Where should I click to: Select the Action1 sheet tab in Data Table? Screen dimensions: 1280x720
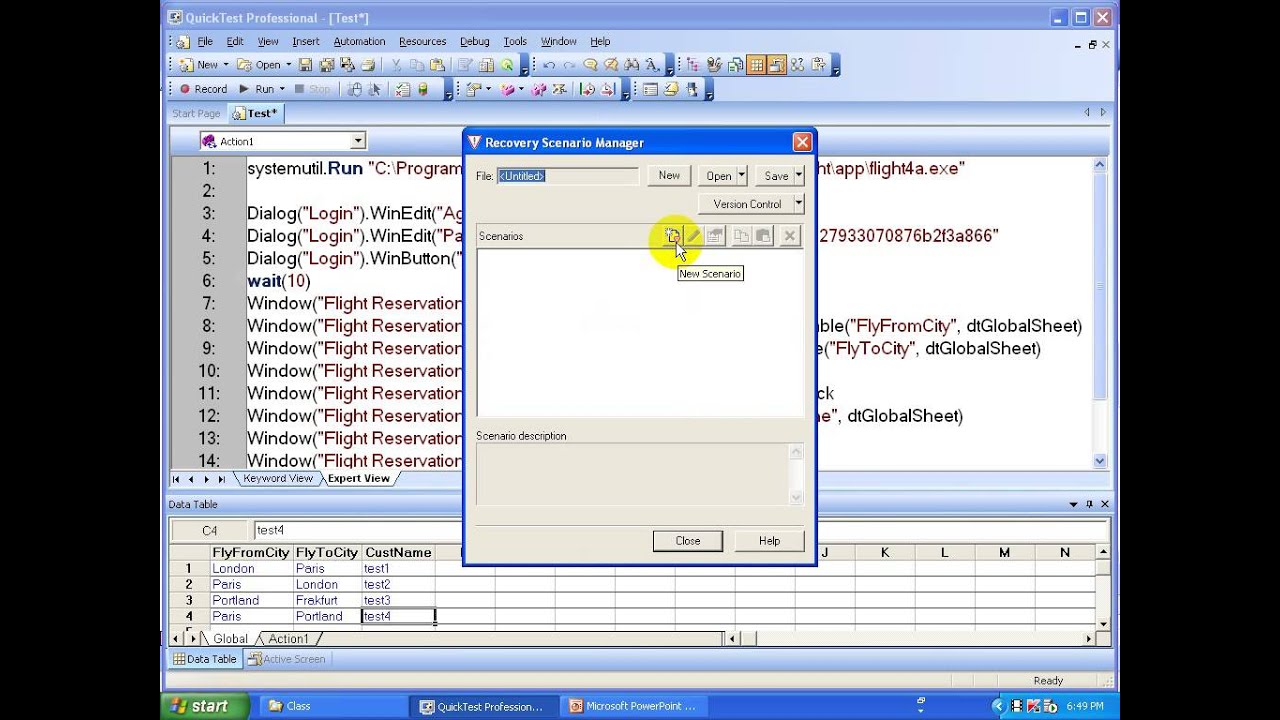point(288,639)
